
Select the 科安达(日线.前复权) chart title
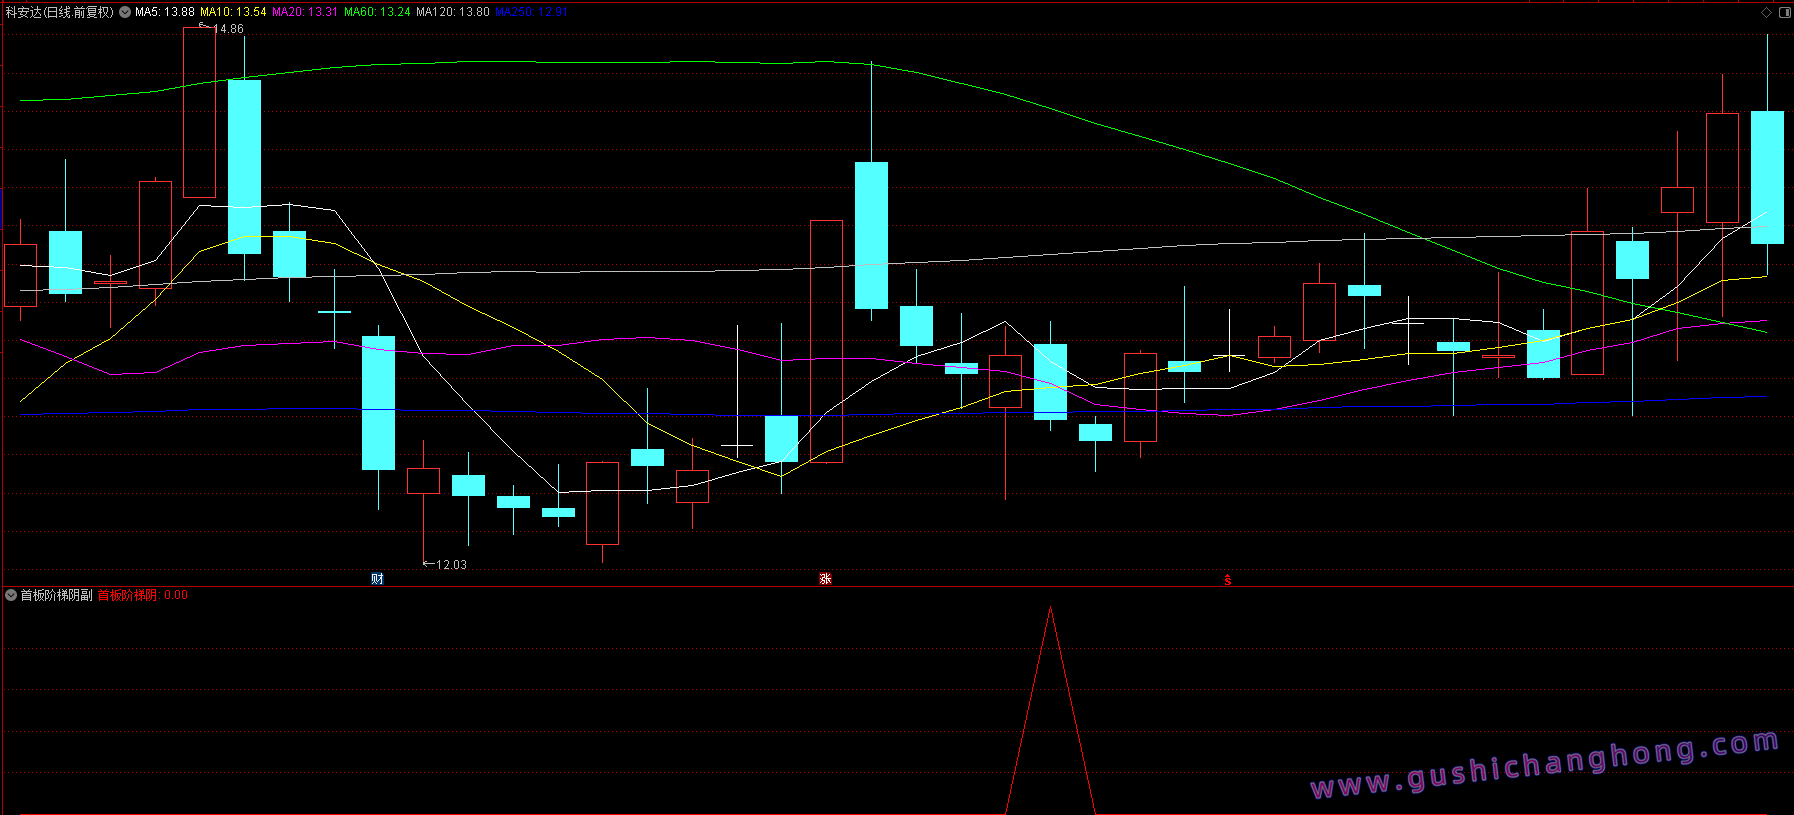coord(60,12)
